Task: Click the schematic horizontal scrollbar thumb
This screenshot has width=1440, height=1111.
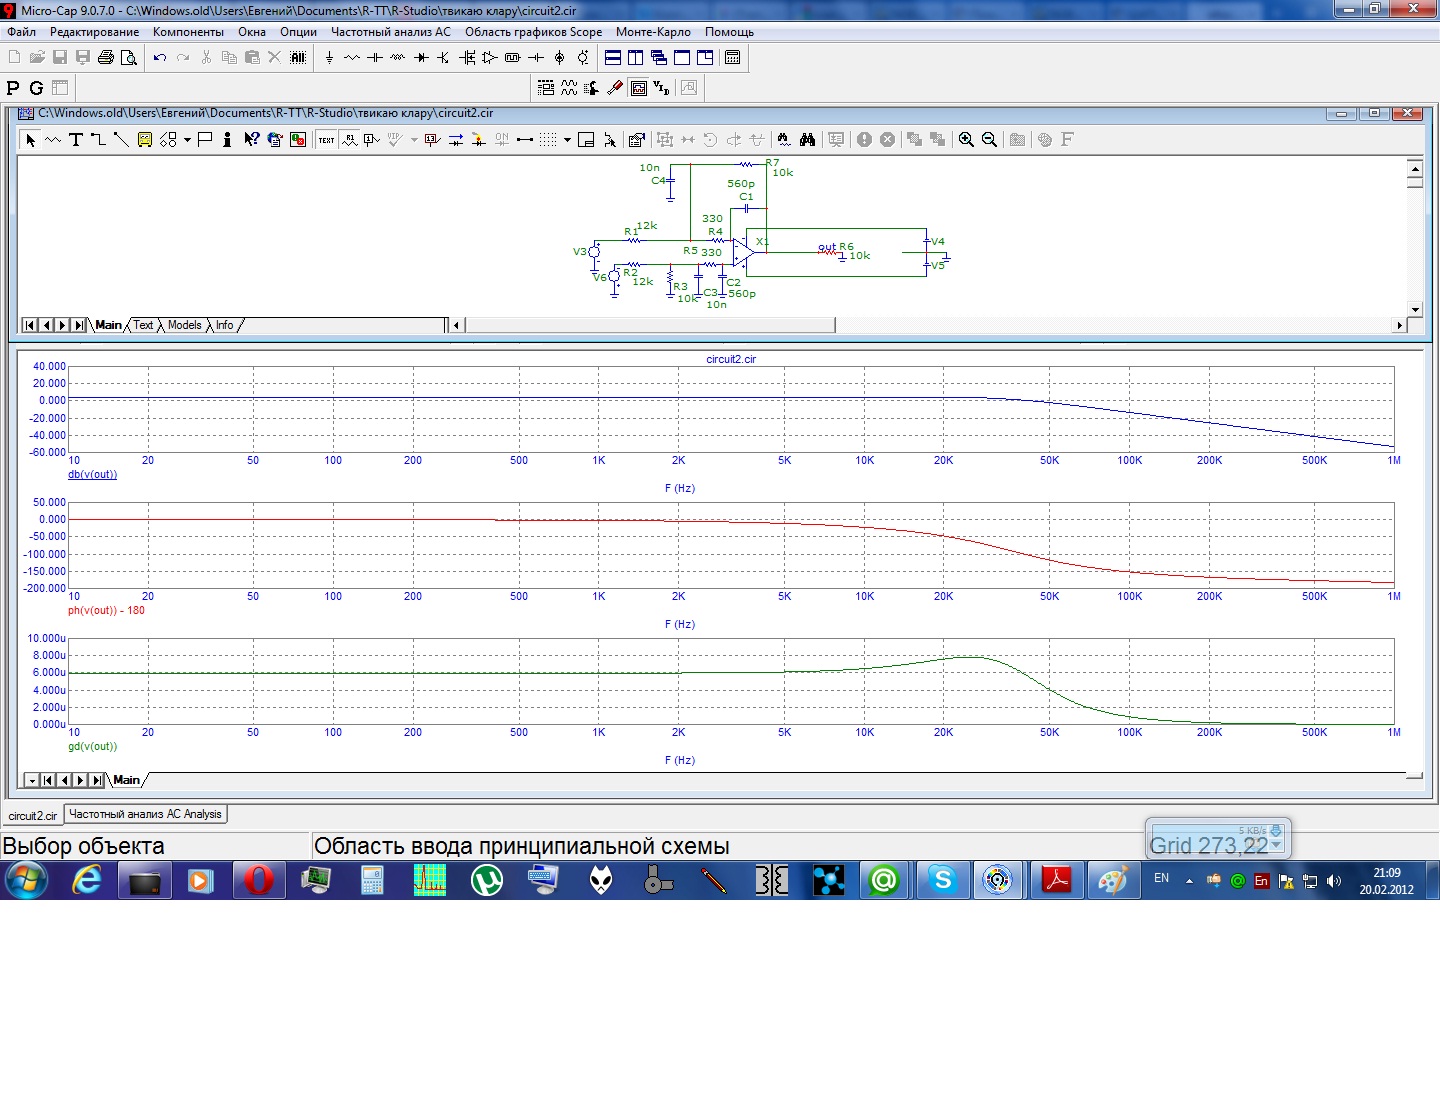Action: click(x=650, y=325)
